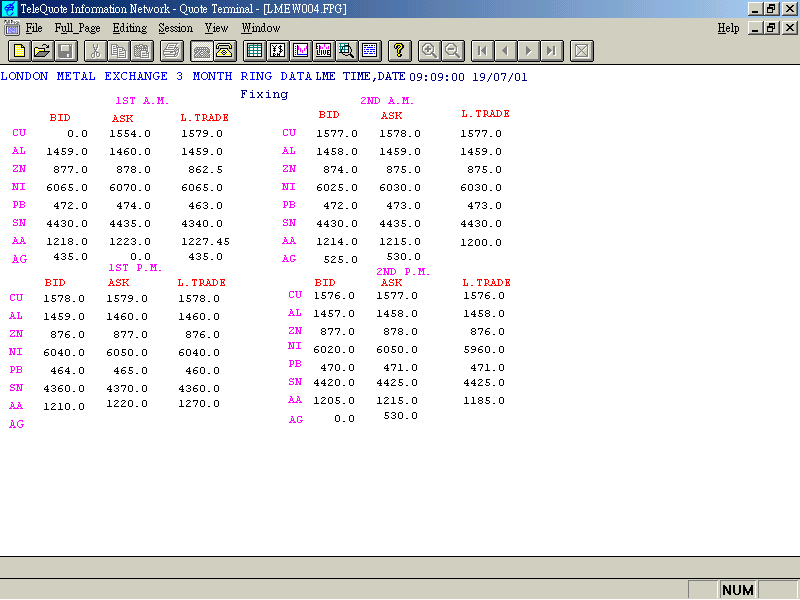Click the 'Fixing' label
The height and width of the screenshot is (600, 800).
click(x=264, y=94)
